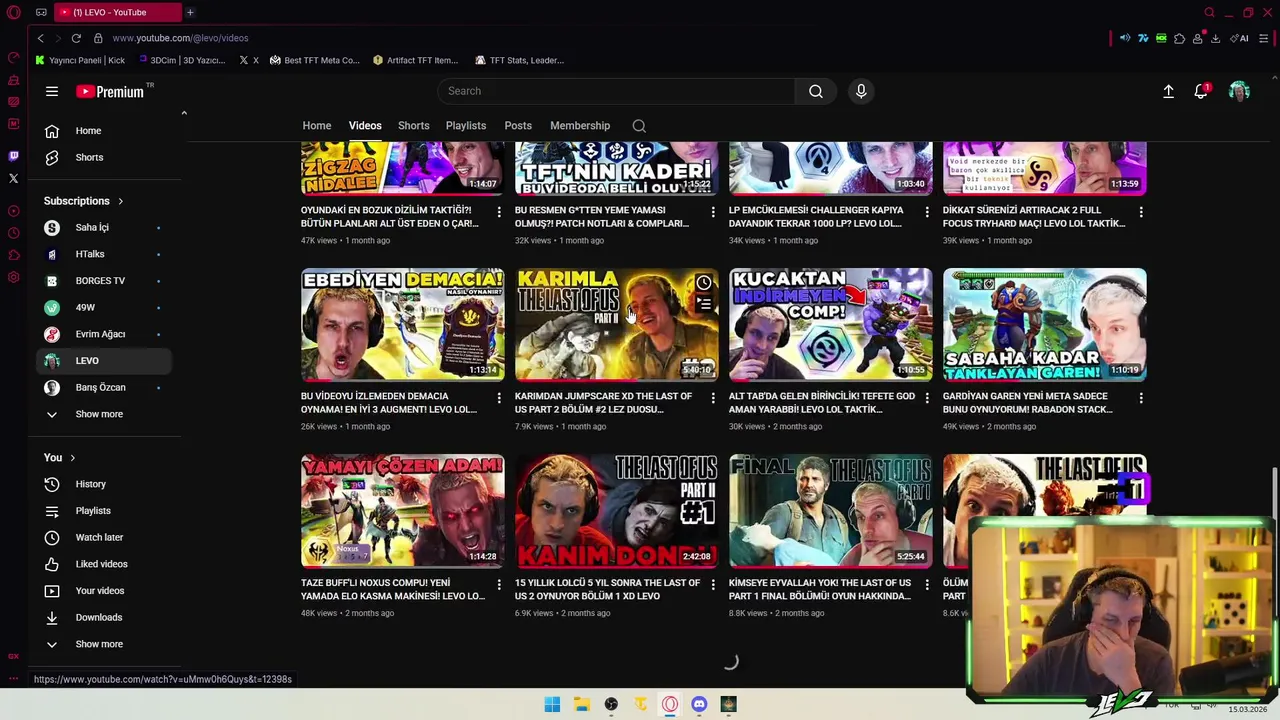Switch to the channel Shorts tab
The width and height of the screenshot is (1280, 720).
414,126
